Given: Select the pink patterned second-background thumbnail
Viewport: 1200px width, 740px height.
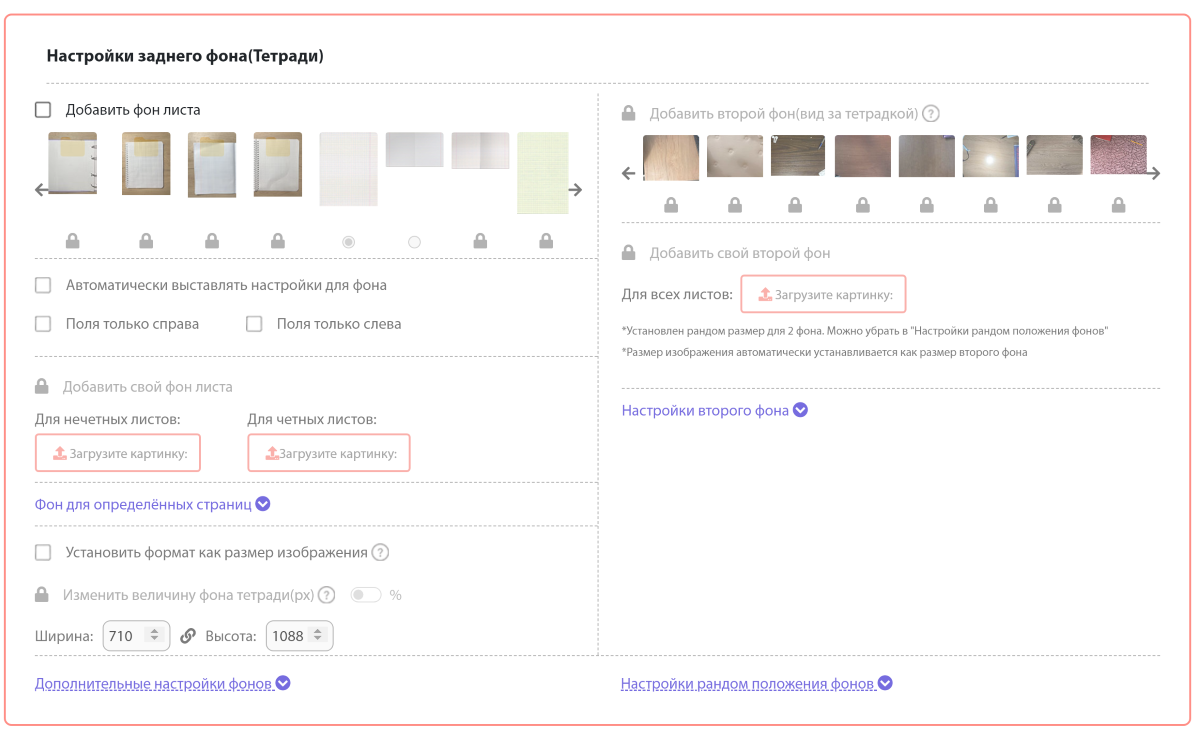Looking at the screenshot, I should [x=1118, y=155].
